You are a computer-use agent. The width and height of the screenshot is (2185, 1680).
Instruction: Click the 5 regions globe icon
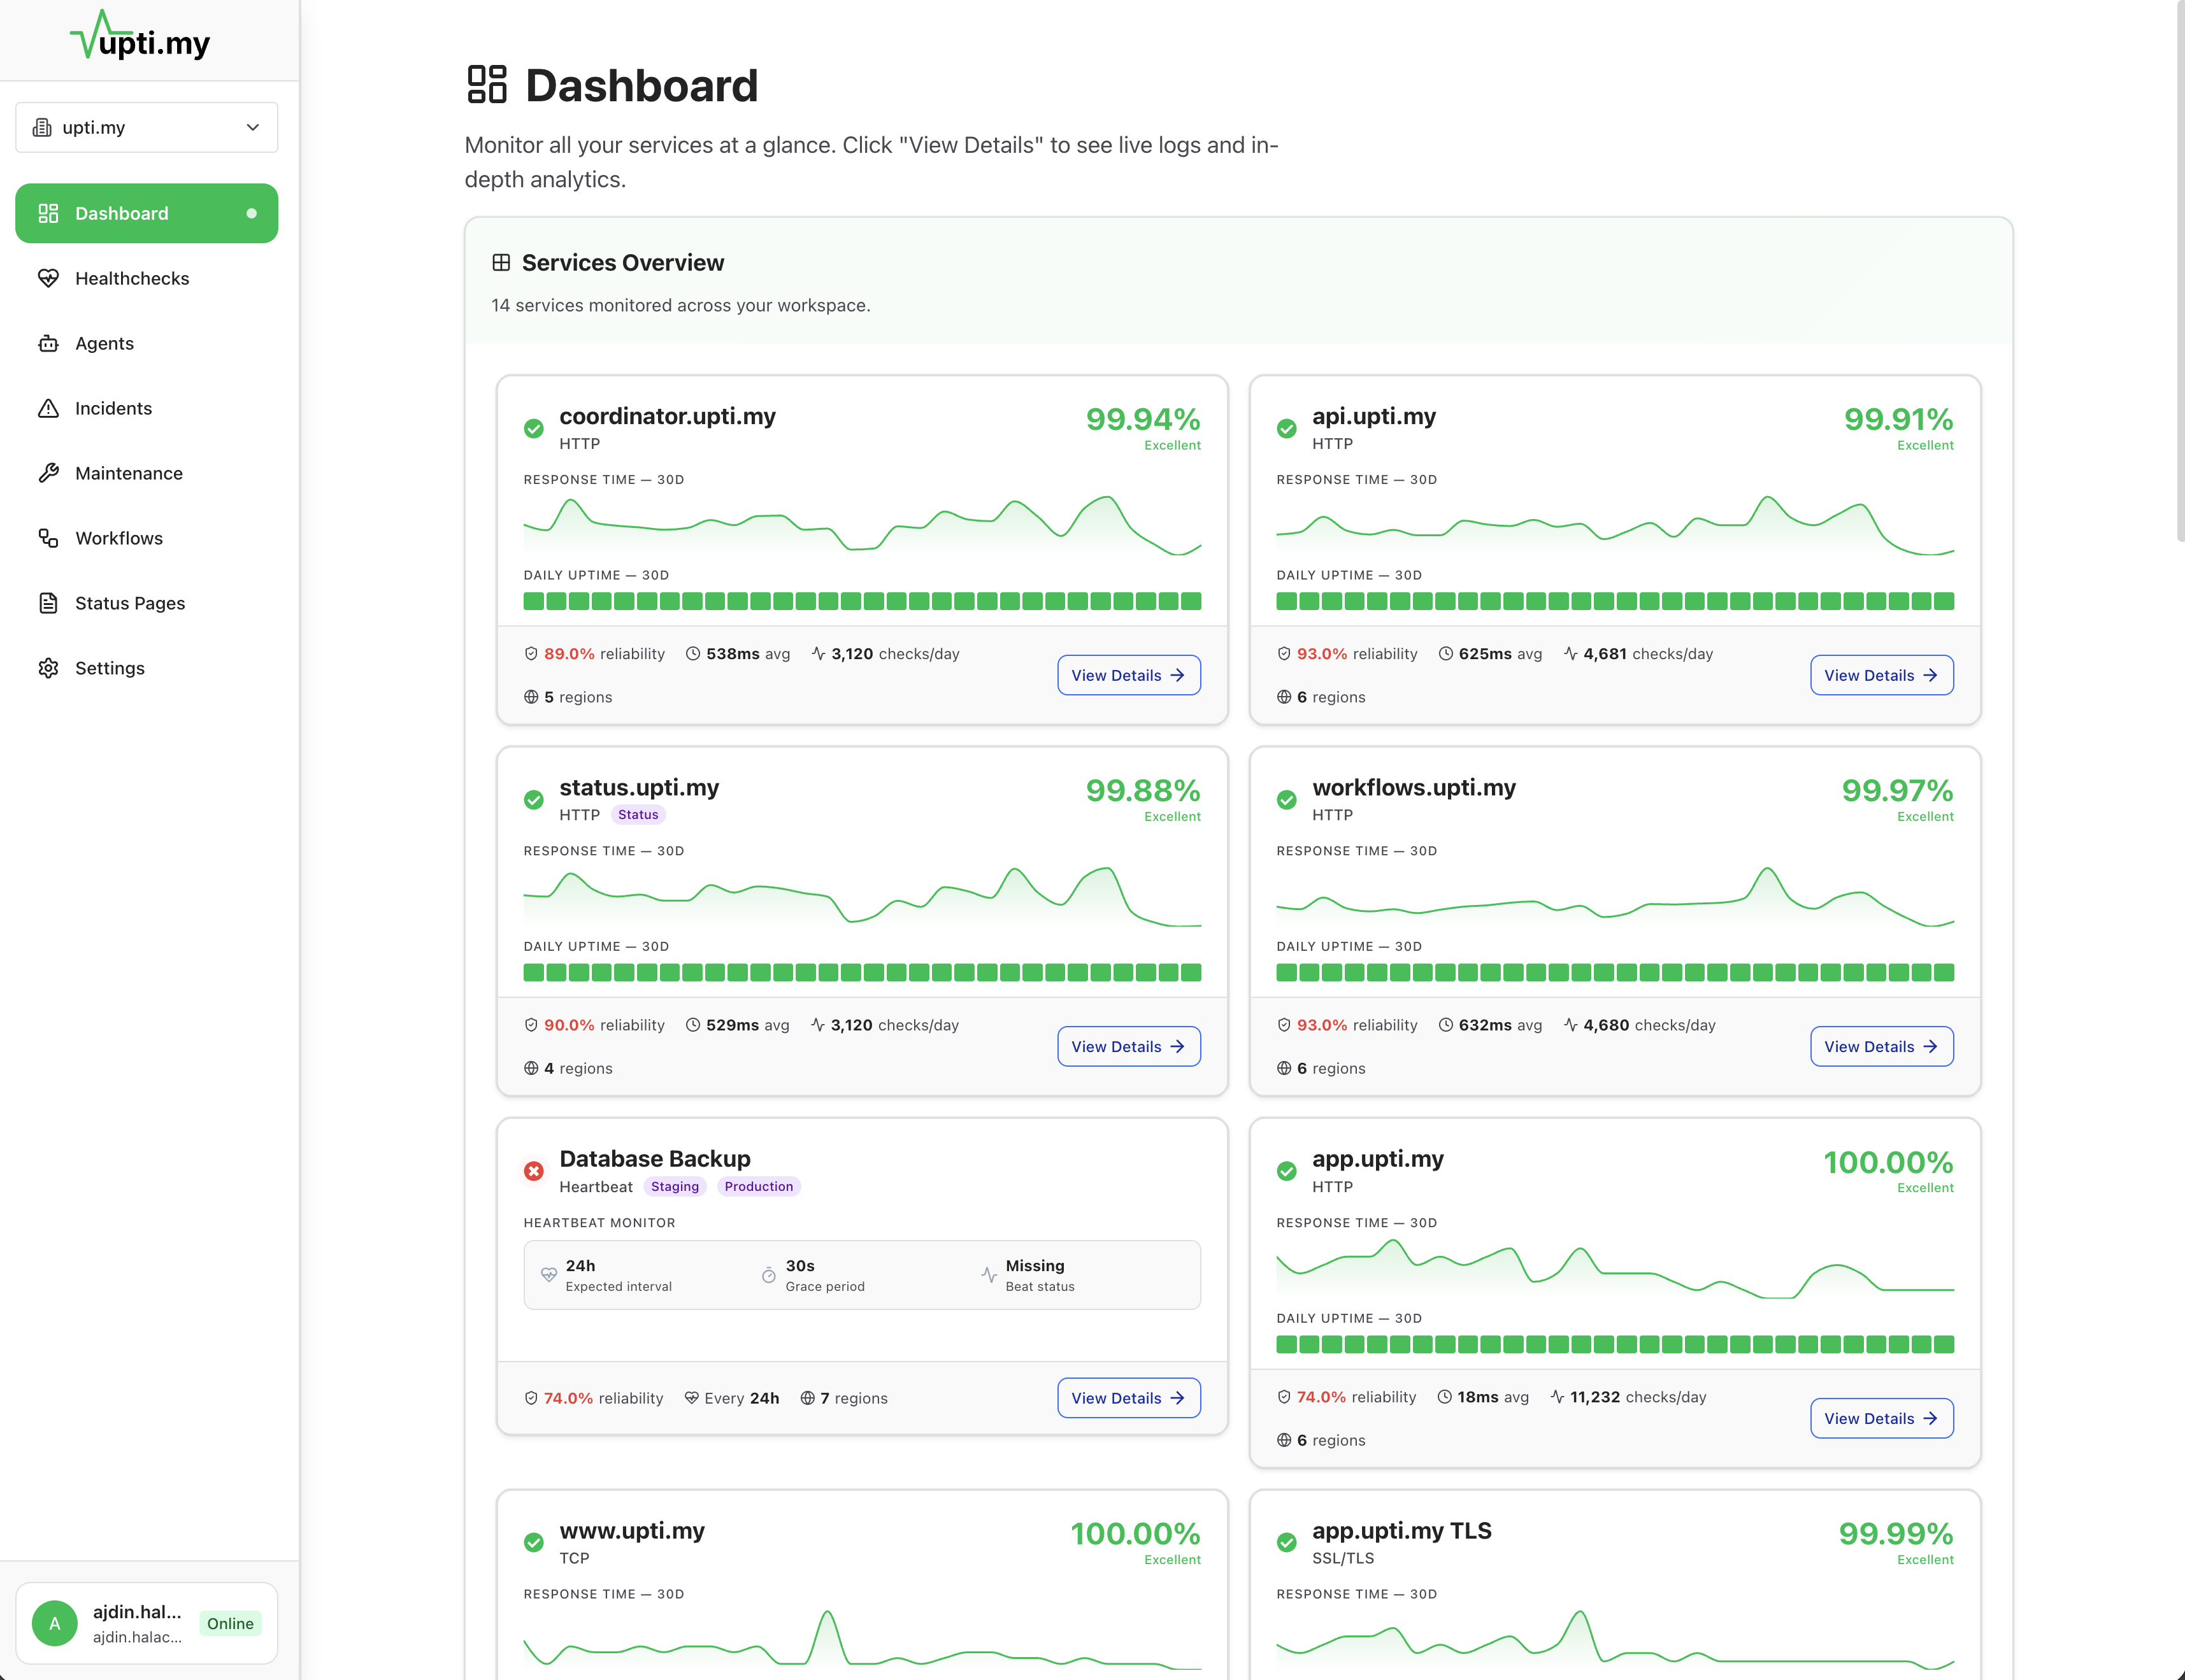pyautogui.click(x=531, y=697)
